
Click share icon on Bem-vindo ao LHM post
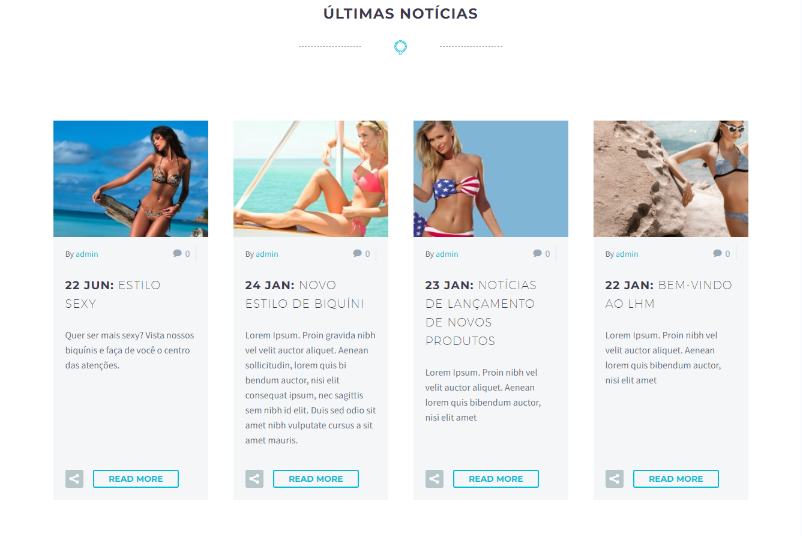[614, 479]
